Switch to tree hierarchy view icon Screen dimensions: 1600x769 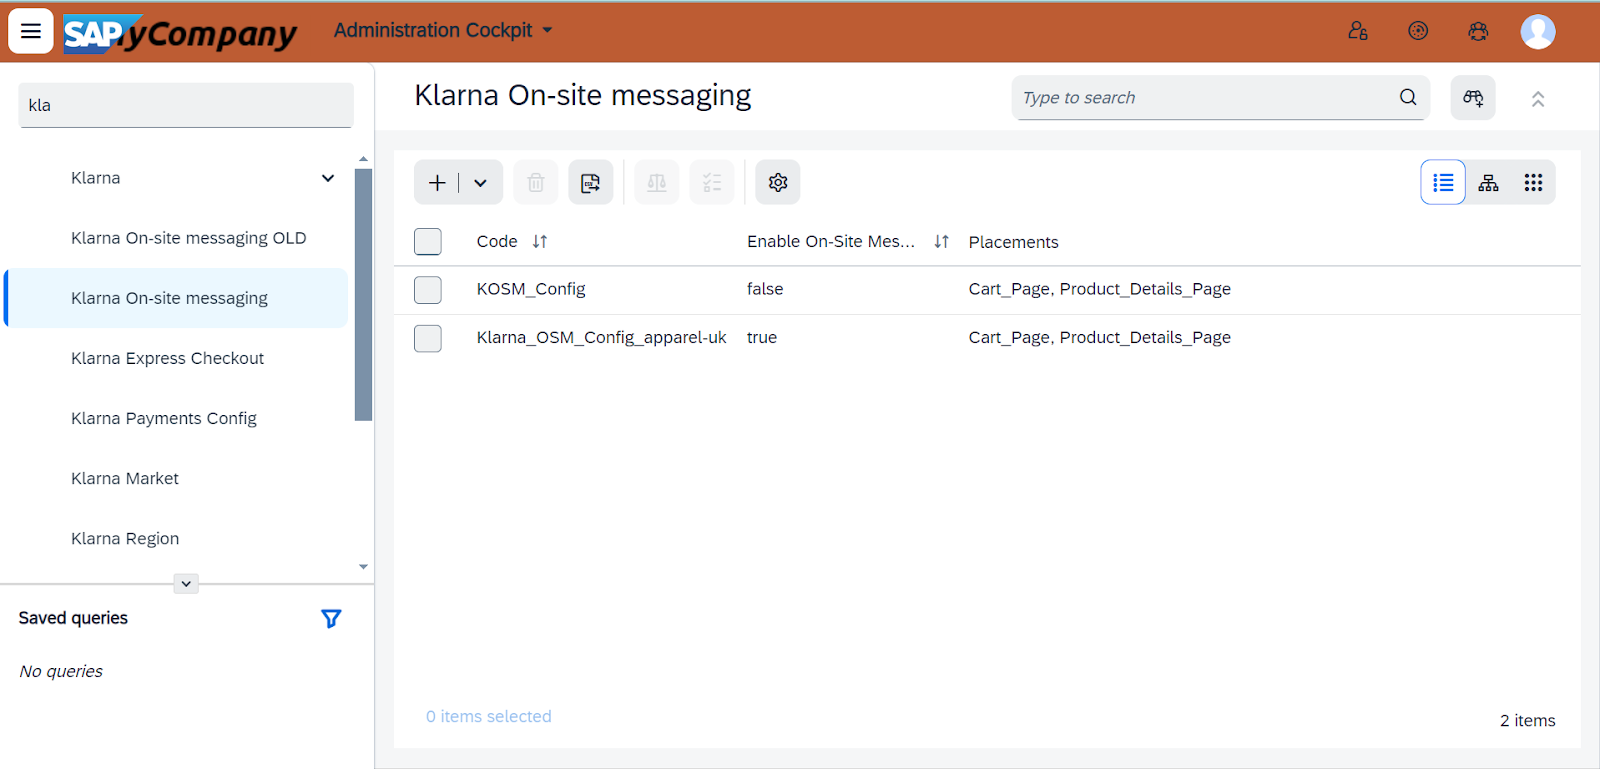[x=1488, y=182]
